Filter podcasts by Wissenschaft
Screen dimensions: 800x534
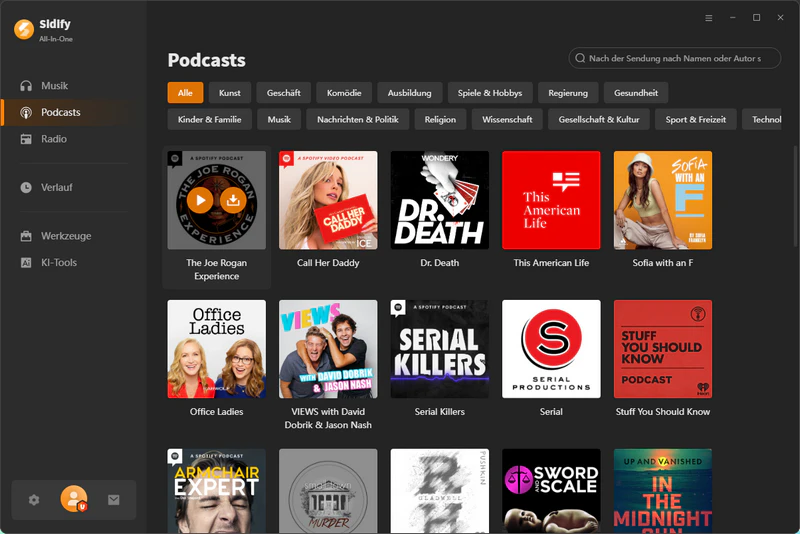(507, 119)
